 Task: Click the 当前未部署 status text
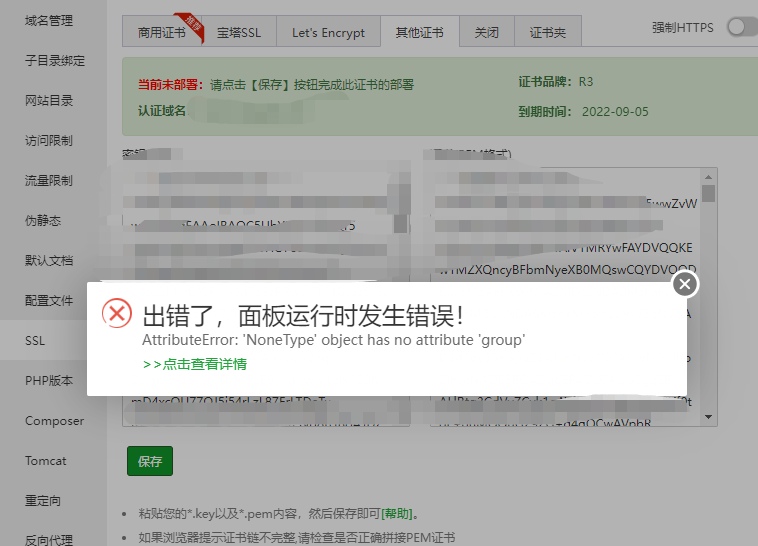(170, 85)
